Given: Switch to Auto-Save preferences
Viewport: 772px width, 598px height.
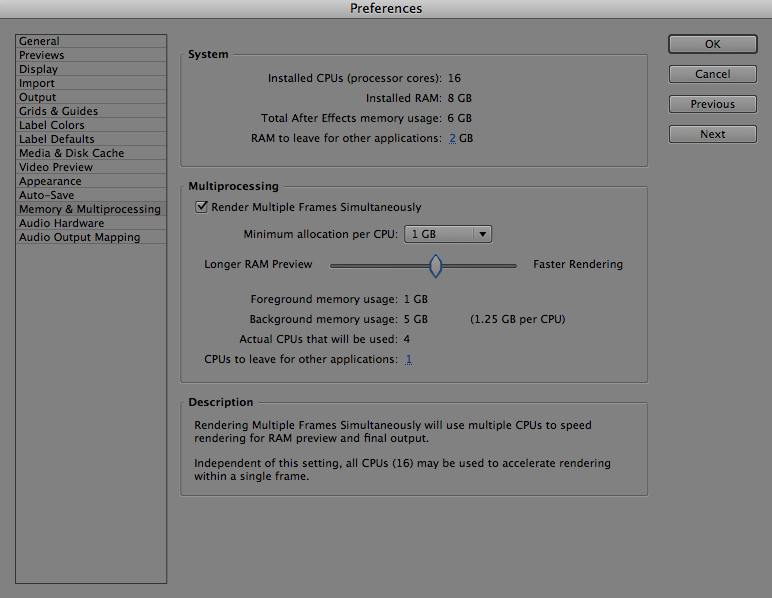Looking at the screenshot, I should pos(91,195).
